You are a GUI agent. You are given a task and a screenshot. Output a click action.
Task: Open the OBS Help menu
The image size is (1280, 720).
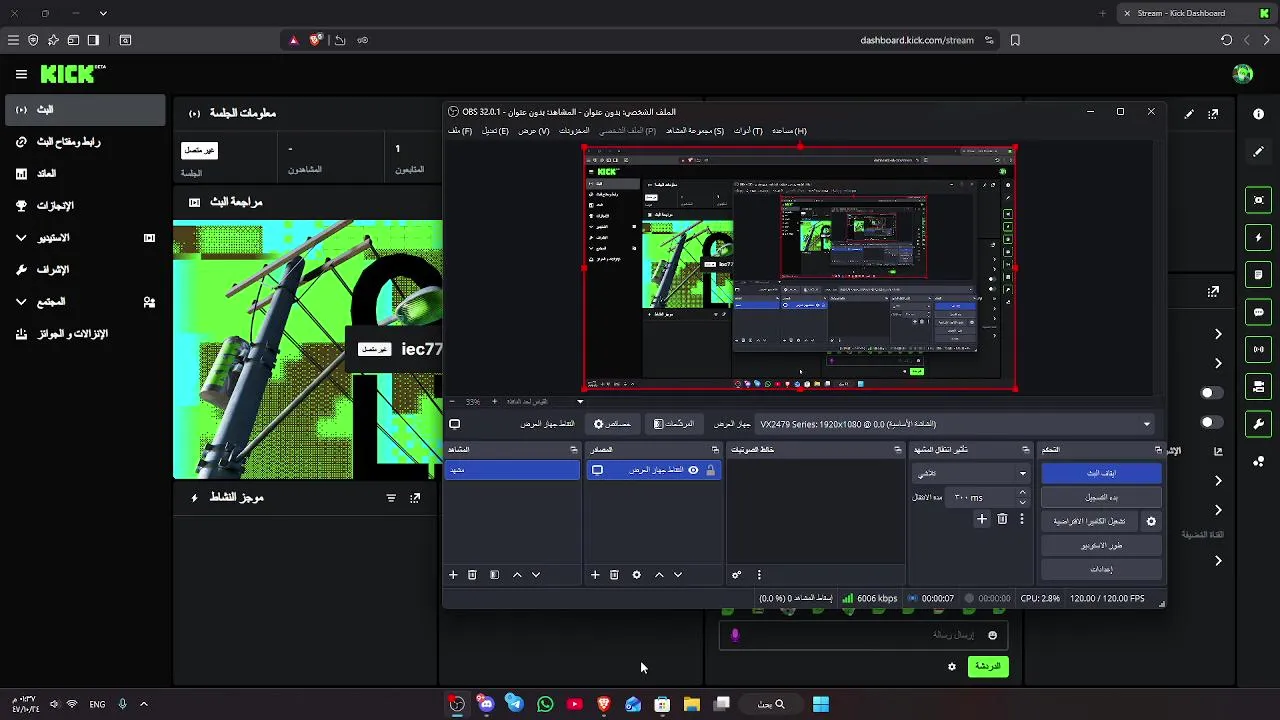pos(789,131)
